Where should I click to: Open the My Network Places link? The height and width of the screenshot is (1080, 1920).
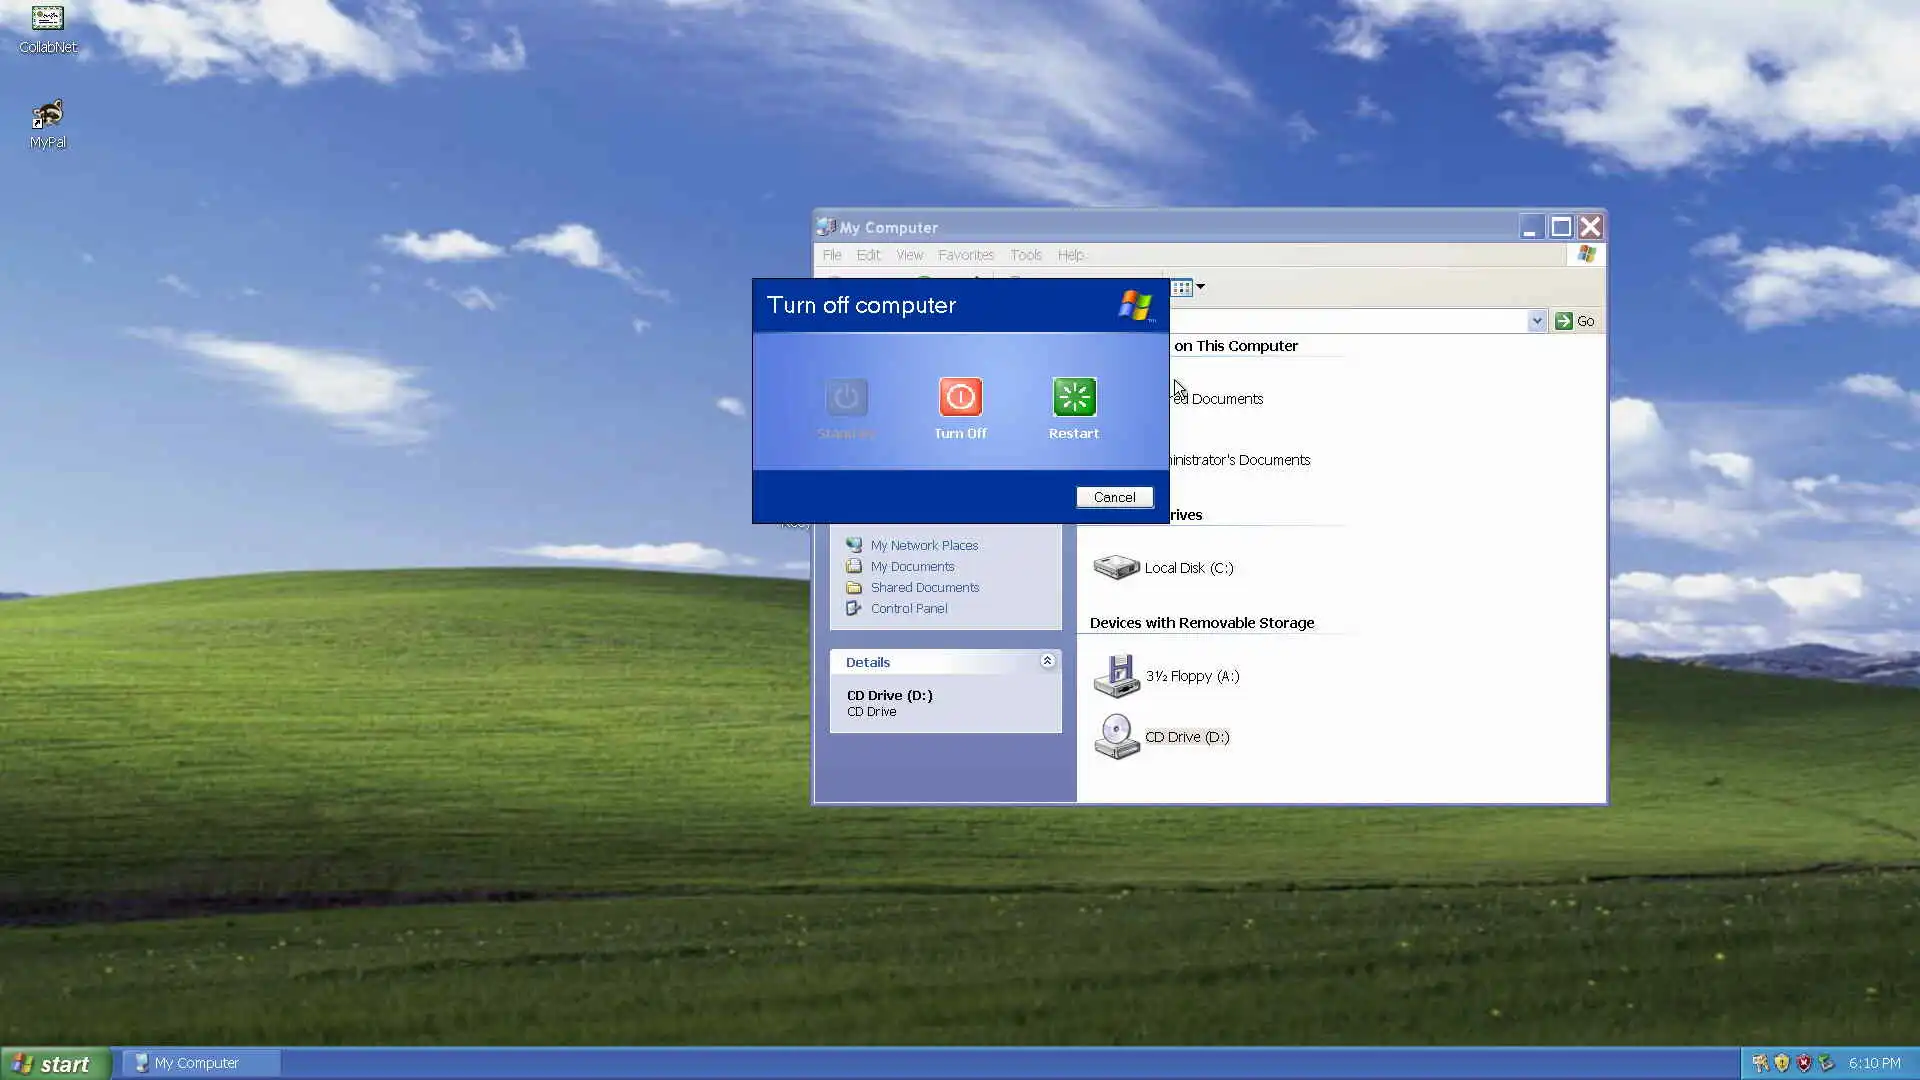(x=923, y=545)
